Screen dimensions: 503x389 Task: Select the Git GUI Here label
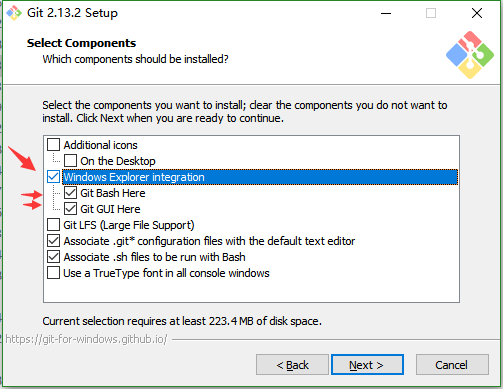tap(110, 209)
